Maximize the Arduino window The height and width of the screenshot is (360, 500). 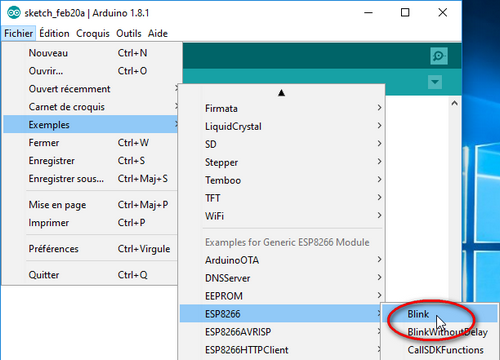coord(405,13)
